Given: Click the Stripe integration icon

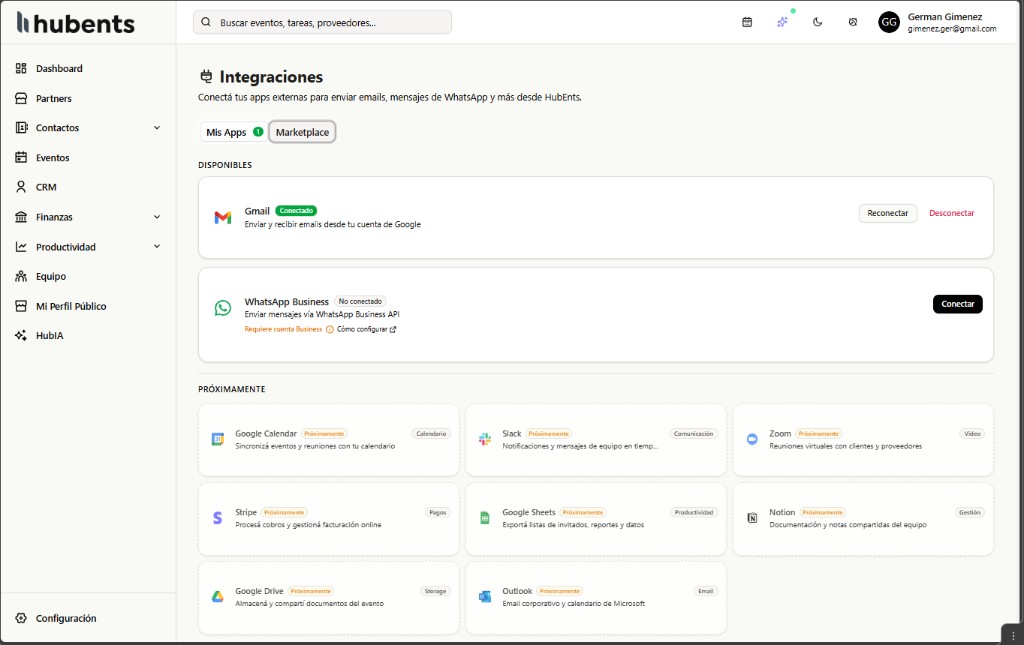Looking at the screenshot, I should (217, 516).
